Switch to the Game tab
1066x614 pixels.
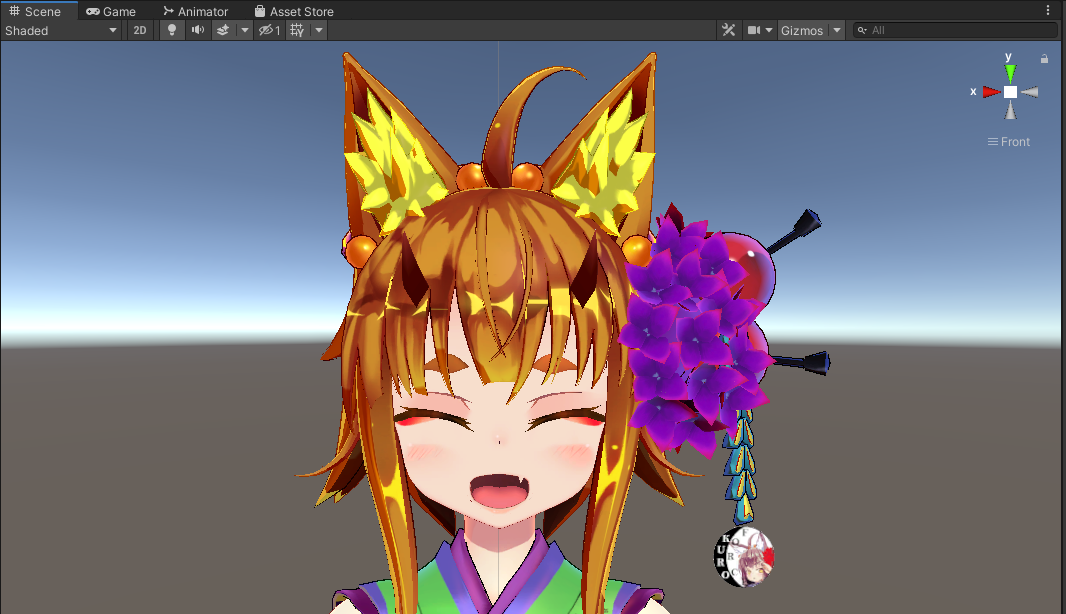coord(111,11)
